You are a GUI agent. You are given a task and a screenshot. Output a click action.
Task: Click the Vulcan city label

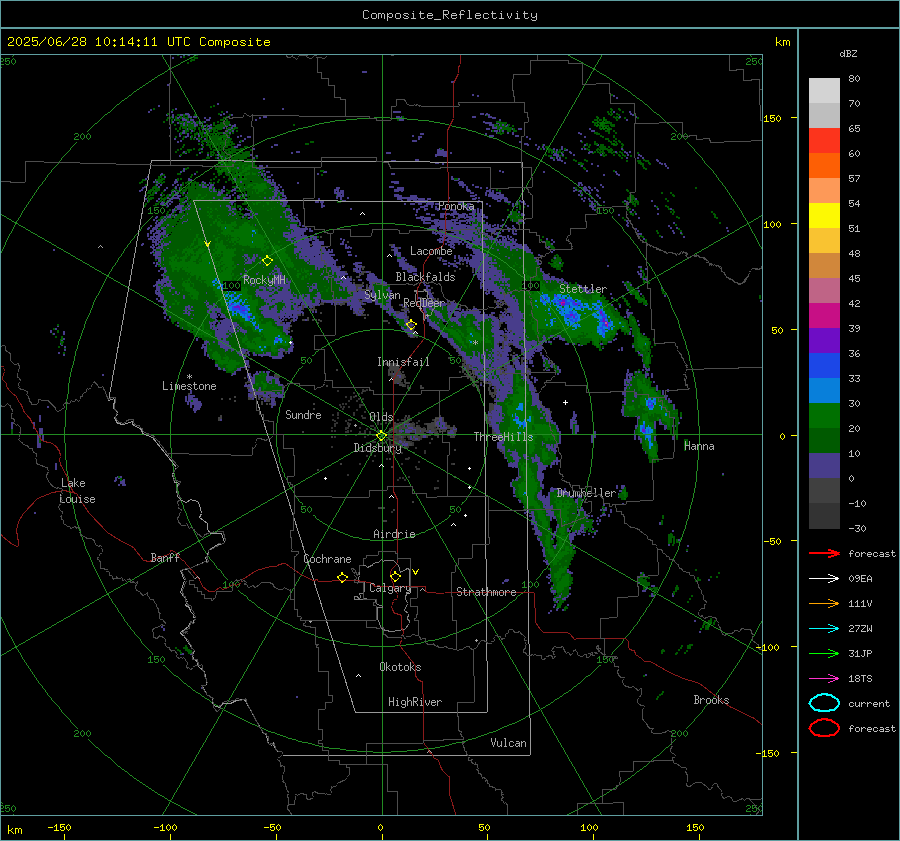[x=508, y=743]
